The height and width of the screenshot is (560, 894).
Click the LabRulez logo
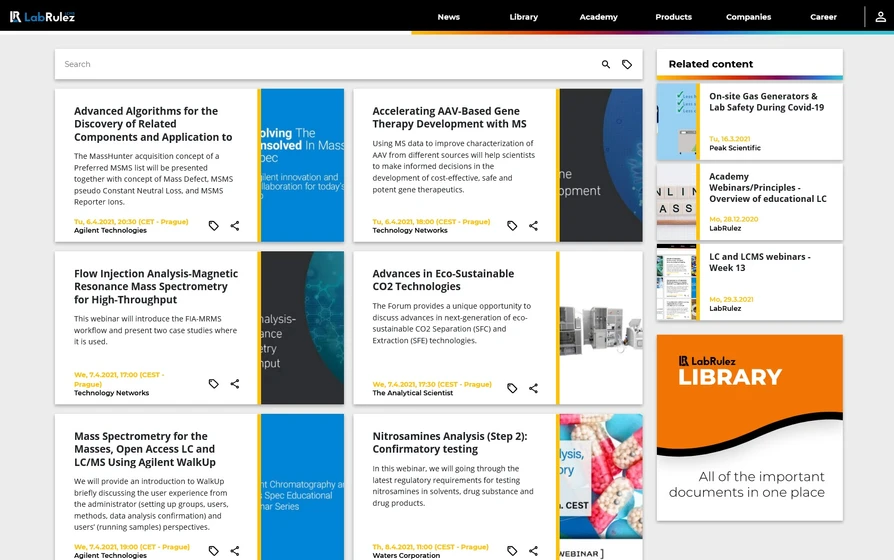pyautogui.click(x=43, y=17)
